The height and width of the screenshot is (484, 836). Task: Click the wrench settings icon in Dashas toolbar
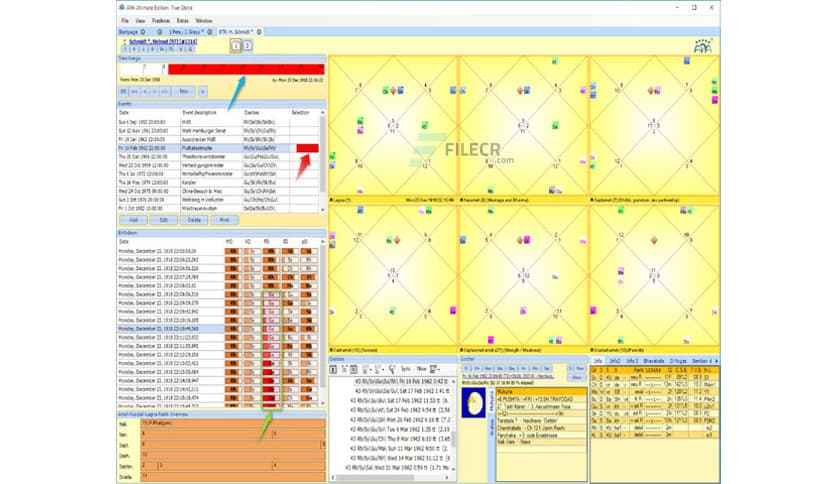[392, 369]
